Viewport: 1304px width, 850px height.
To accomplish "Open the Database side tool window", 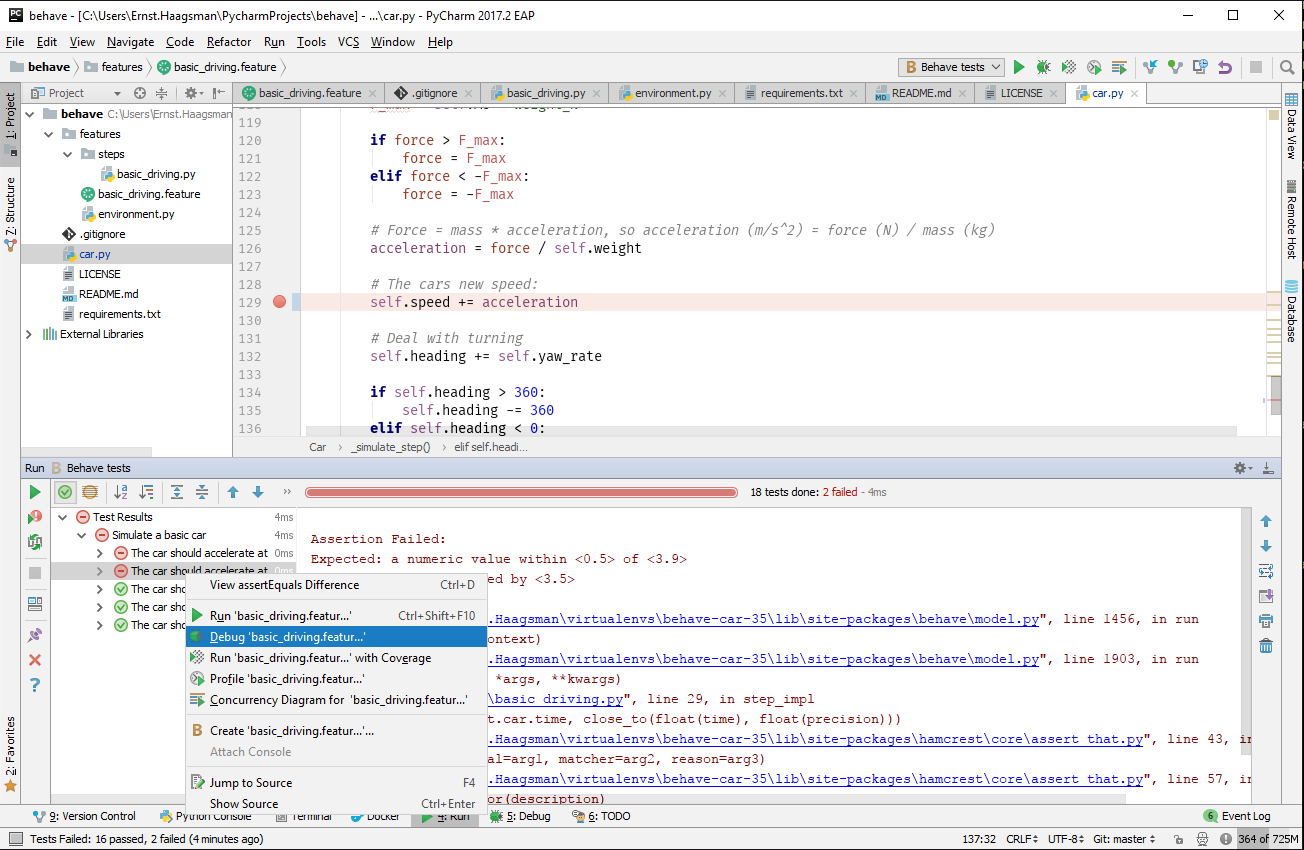I will [1291, 311].
